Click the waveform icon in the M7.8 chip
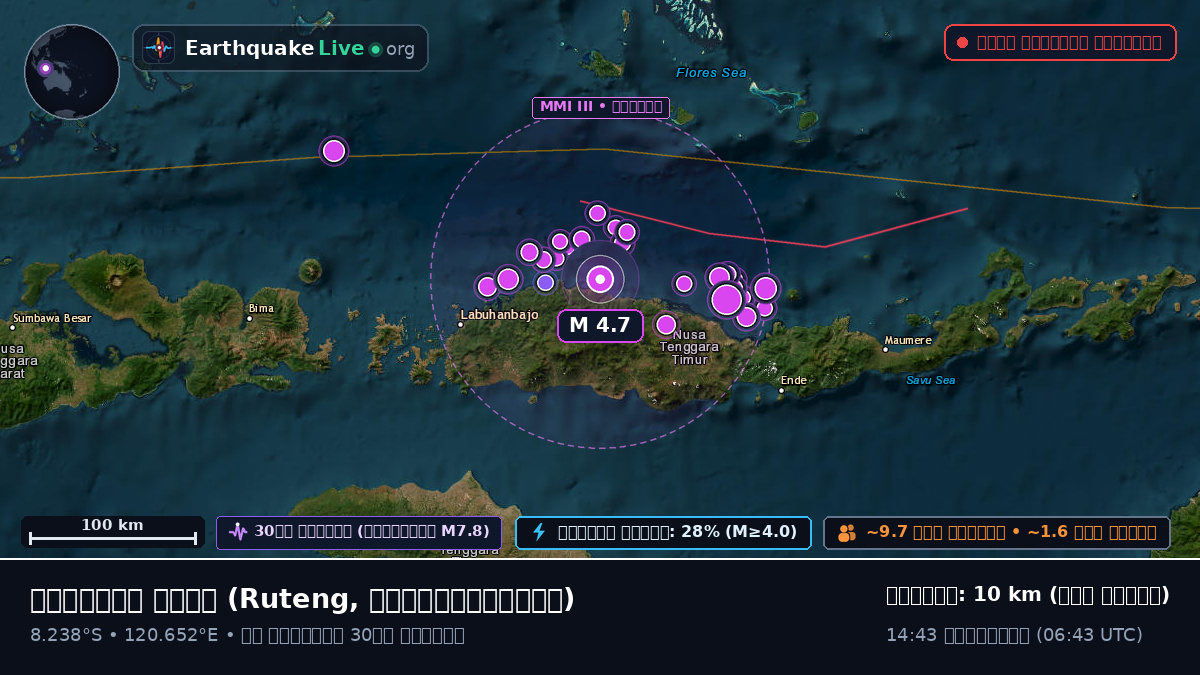The height and width of the screenshot is (675, 1200). click(238, 532)
